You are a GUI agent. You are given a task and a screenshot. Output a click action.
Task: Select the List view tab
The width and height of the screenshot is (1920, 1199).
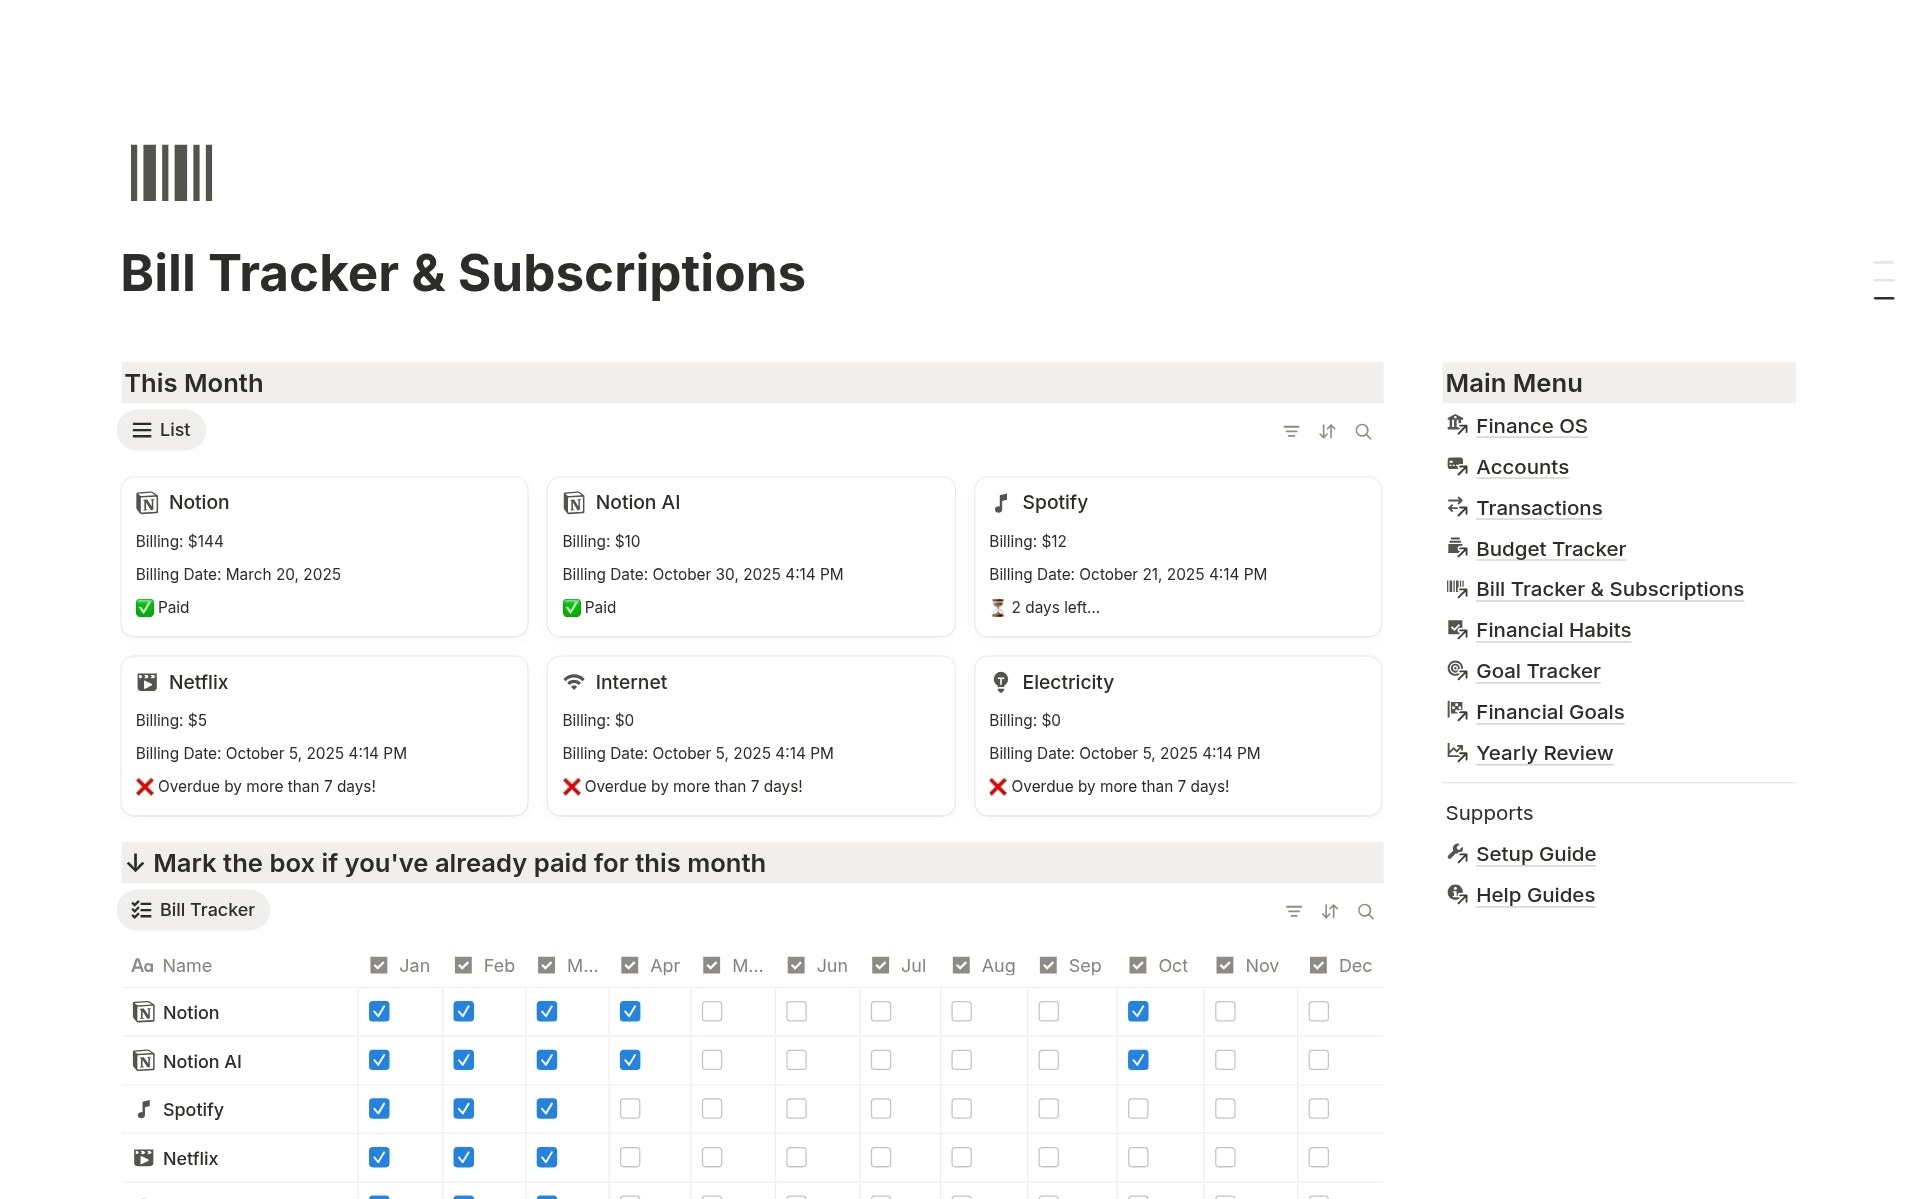coord(162,430)
